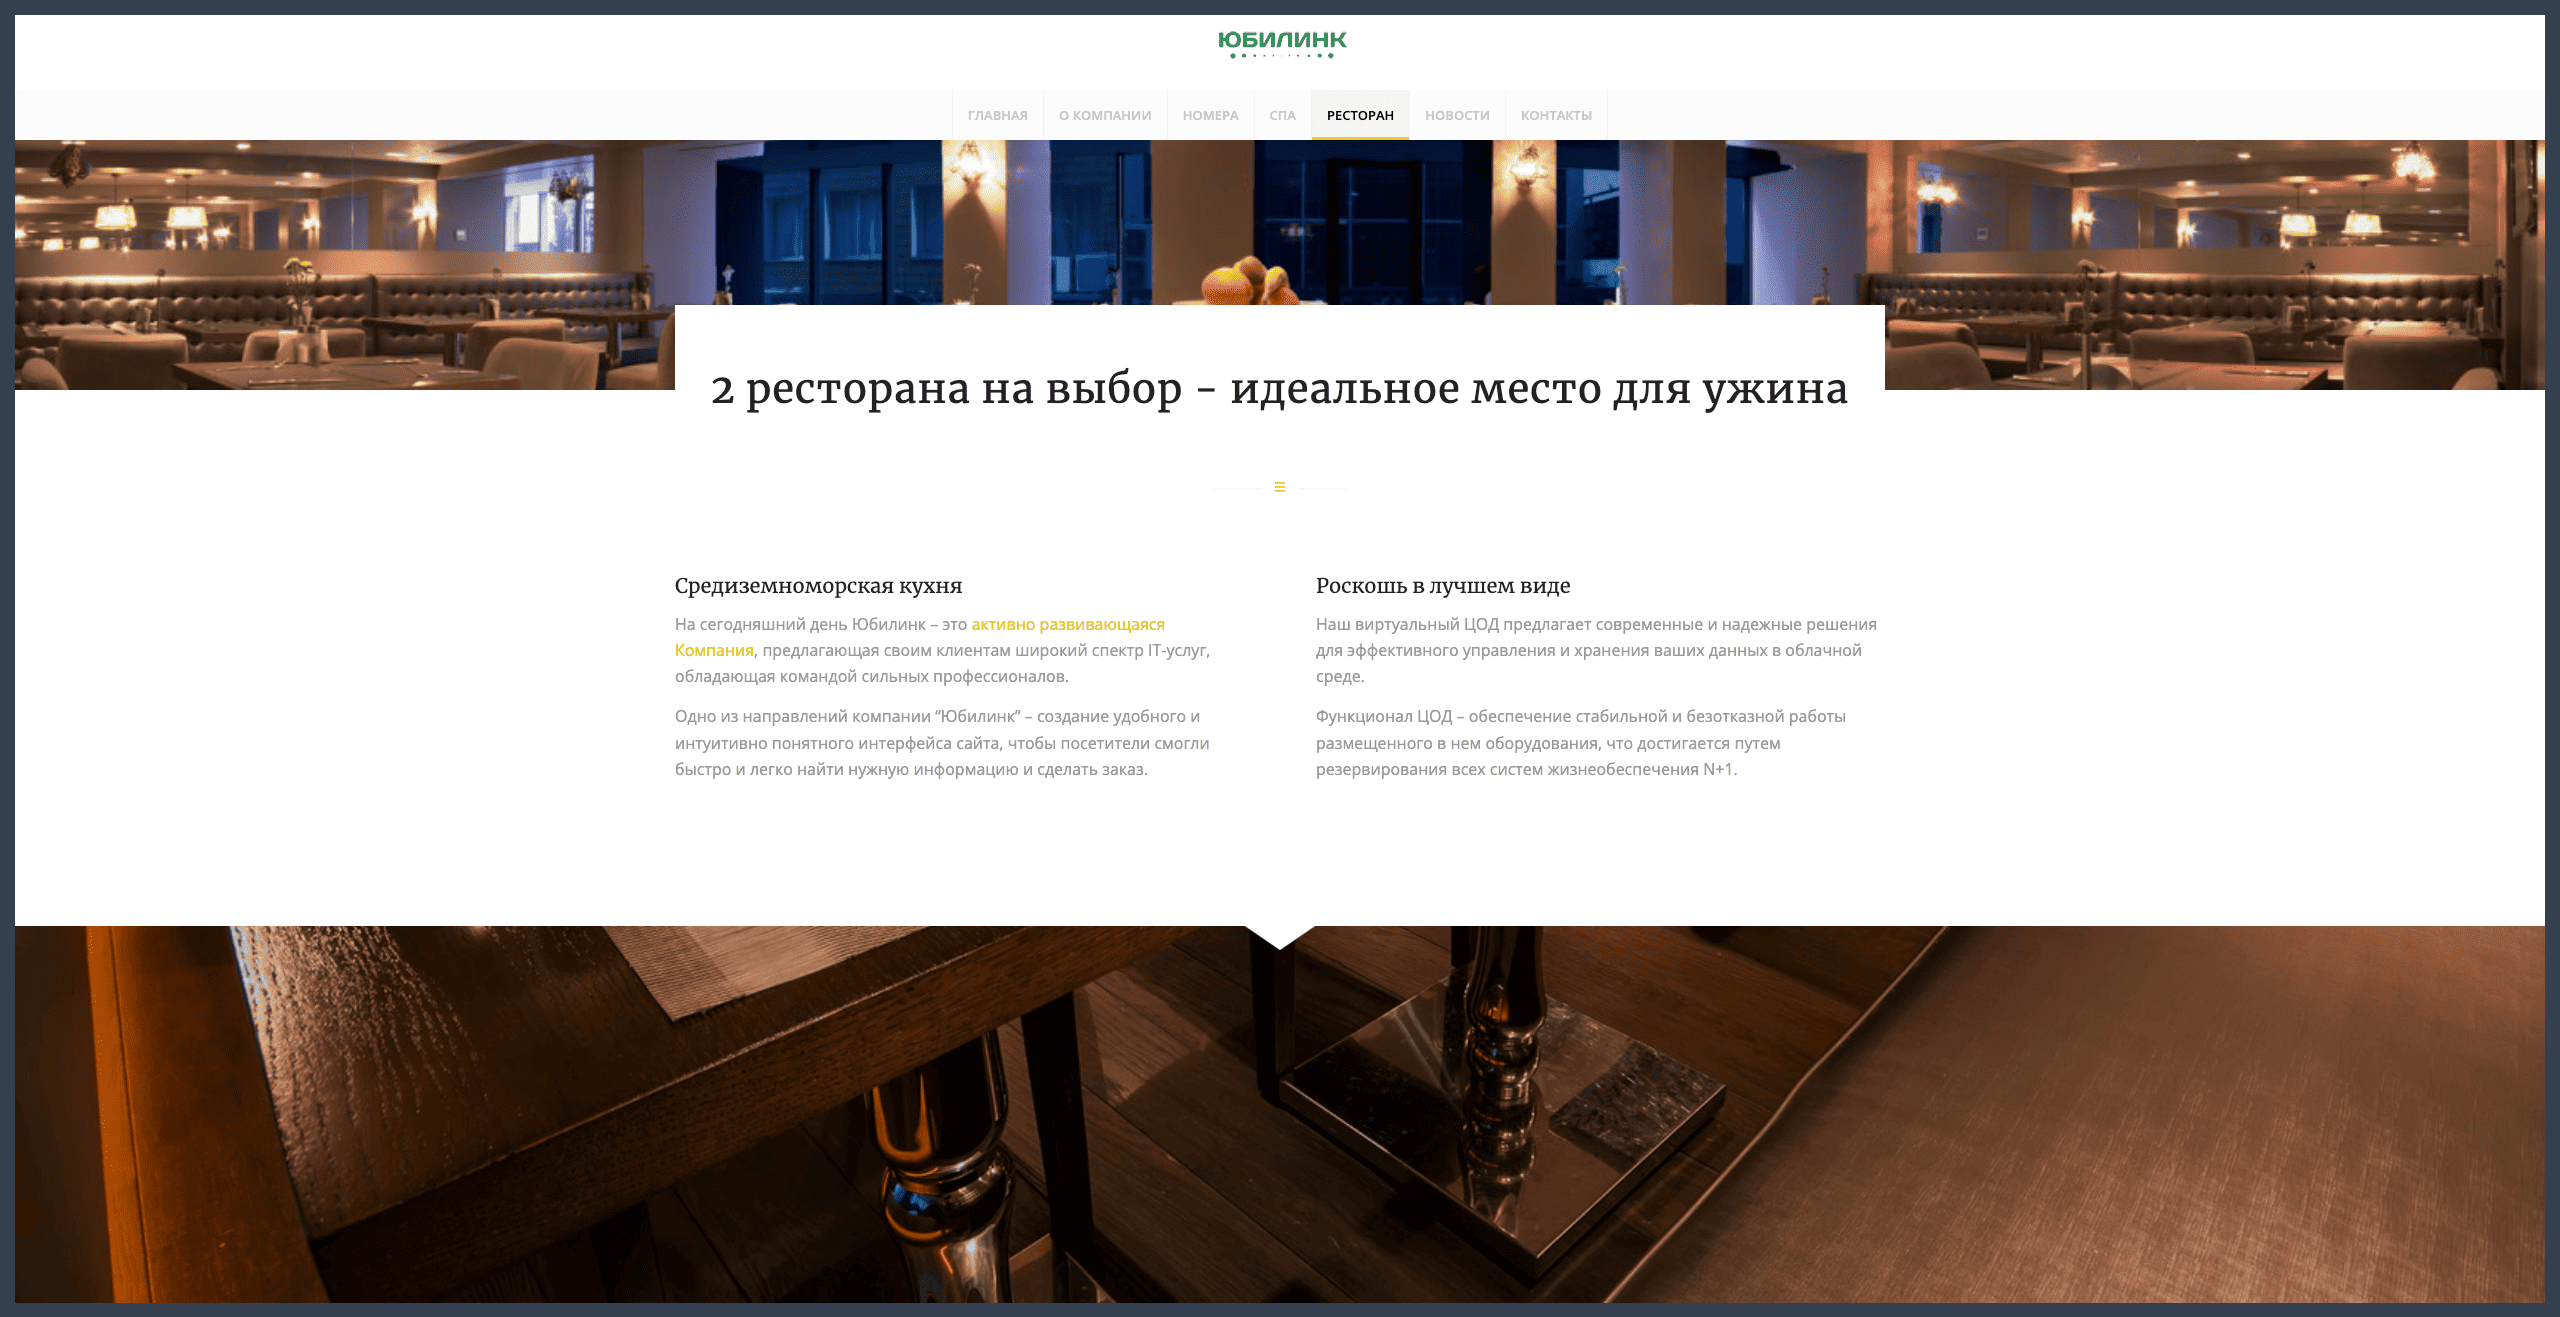Open the НОВОСТИ section
The width and height of the screenshot is (2560, 1317).
[1456, 115]
